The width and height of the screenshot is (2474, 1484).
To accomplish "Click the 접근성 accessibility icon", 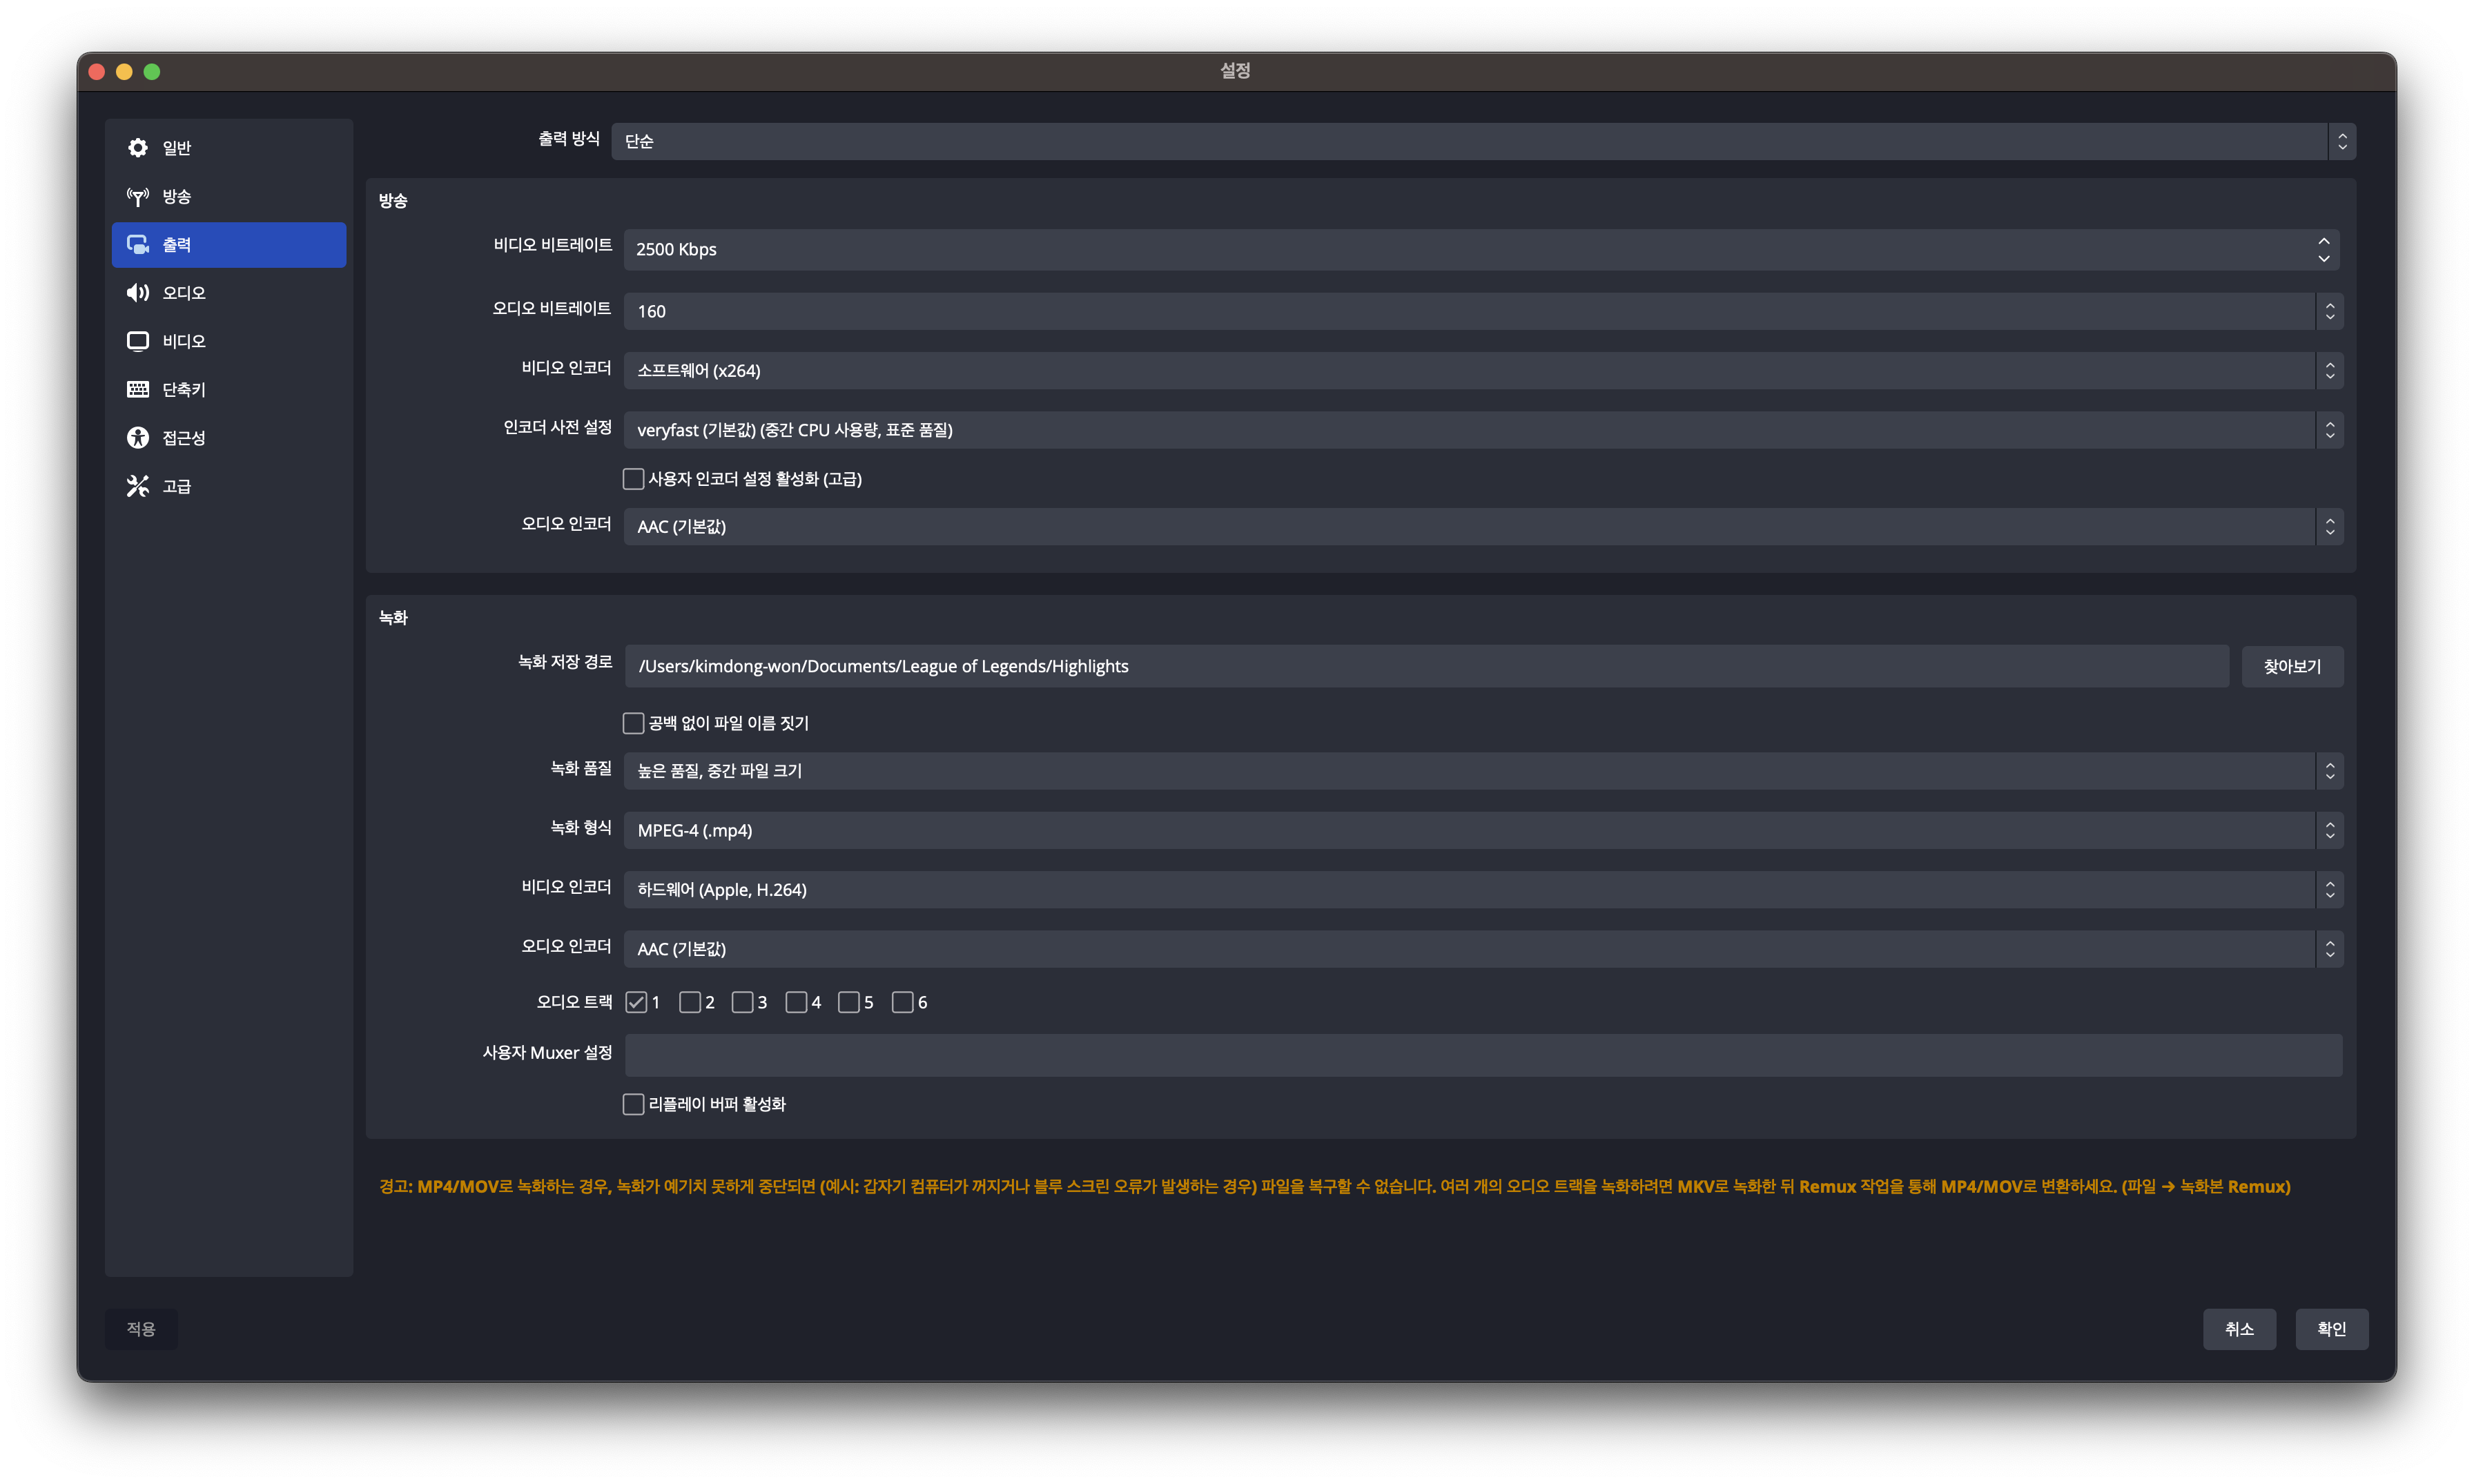I will [138, 438].
